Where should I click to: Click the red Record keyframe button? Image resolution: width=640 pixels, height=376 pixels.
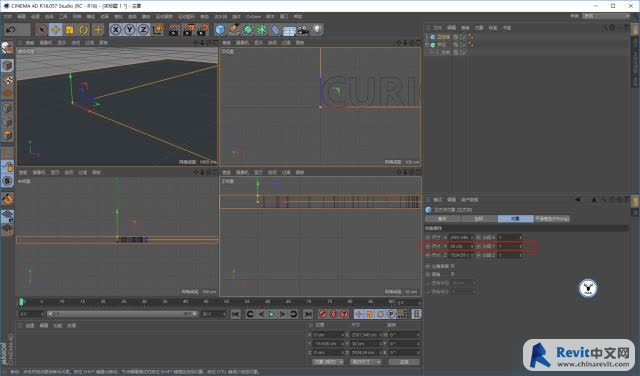323,314
